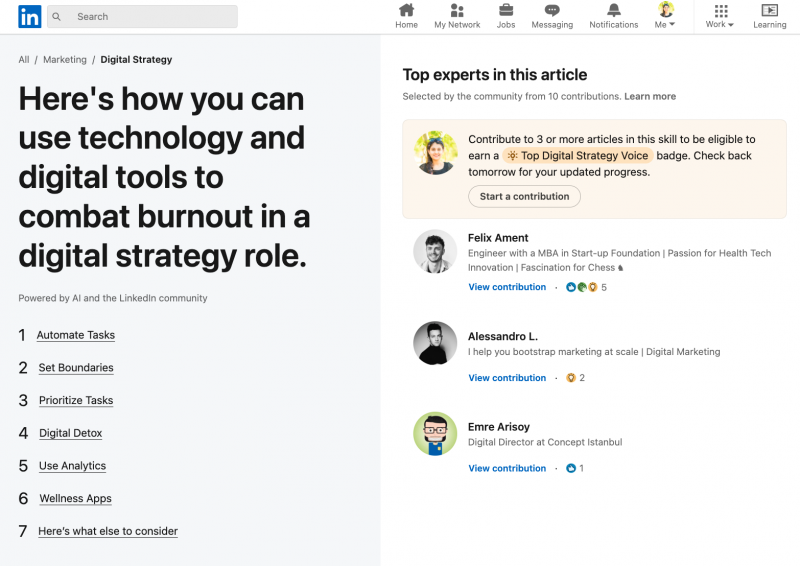The image size is (800, 566).
Task: Open the Digital Strategy breadcrumb
Action: point(136,60)
